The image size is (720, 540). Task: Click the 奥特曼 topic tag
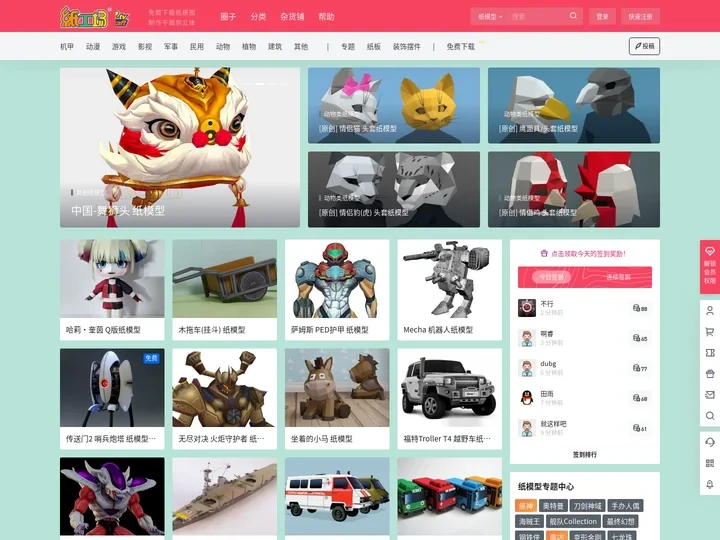[553, 506]
